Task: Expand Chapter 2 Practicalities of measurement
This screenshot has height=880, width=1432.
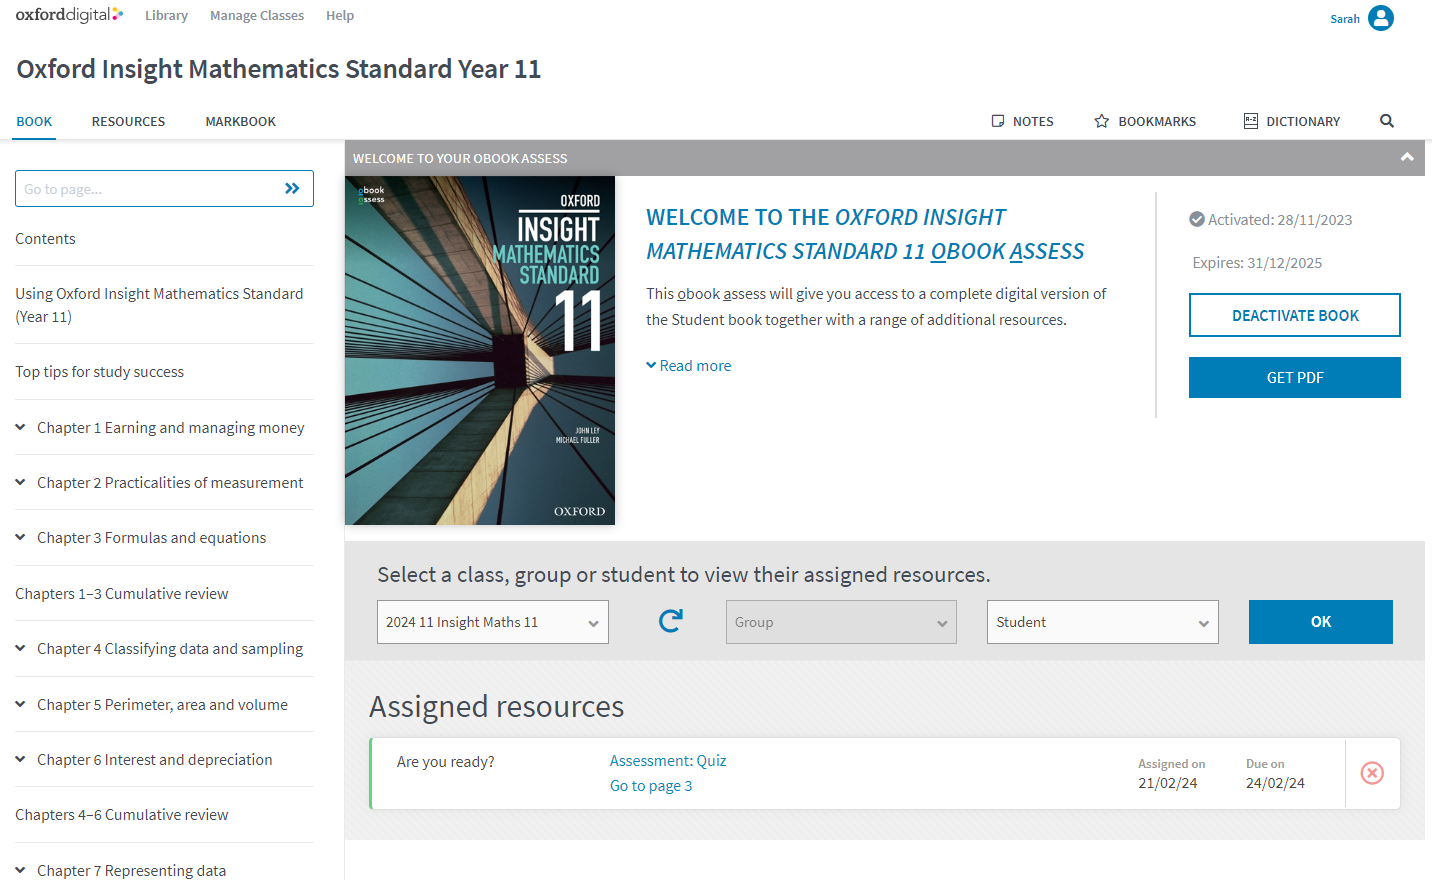Action: (20, 482)
